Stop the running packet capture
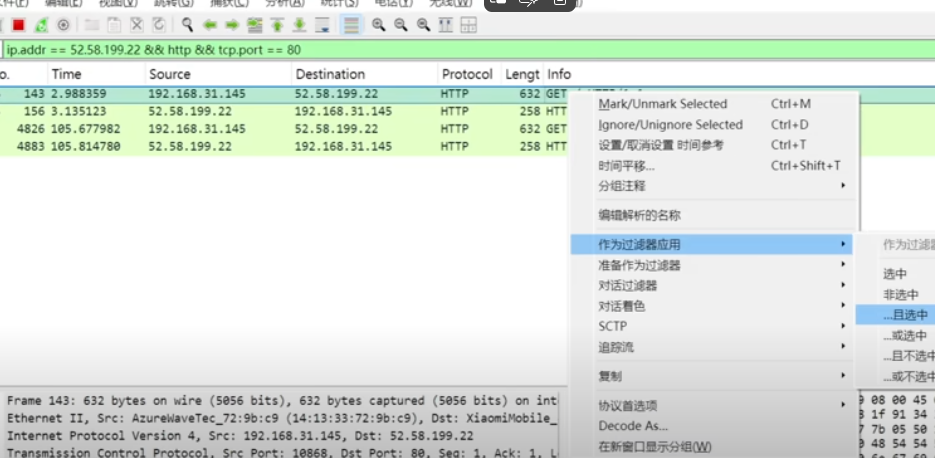The image size is (935, 458). [18, 25]
